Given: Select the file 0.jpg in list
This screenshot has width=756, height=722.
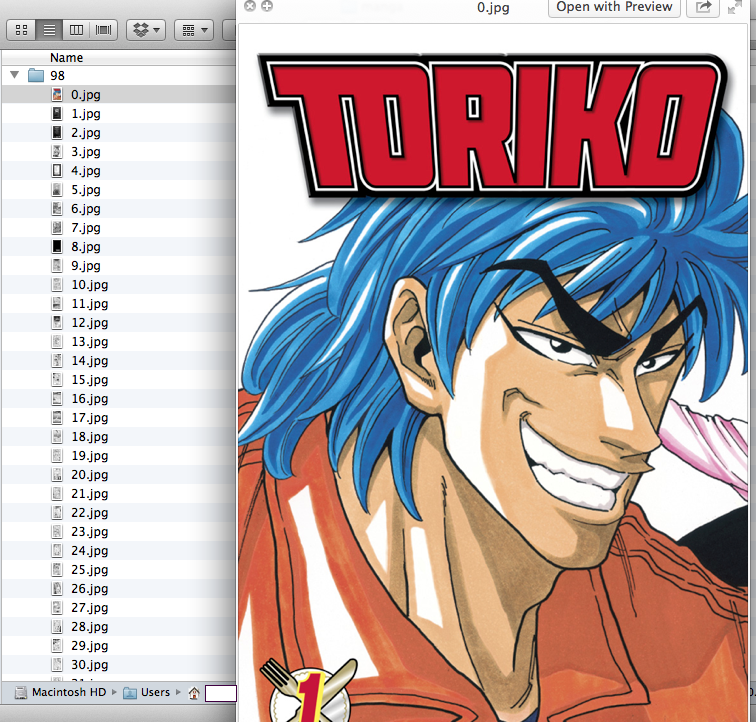Looking at the screenshot, I should point(85,95).
